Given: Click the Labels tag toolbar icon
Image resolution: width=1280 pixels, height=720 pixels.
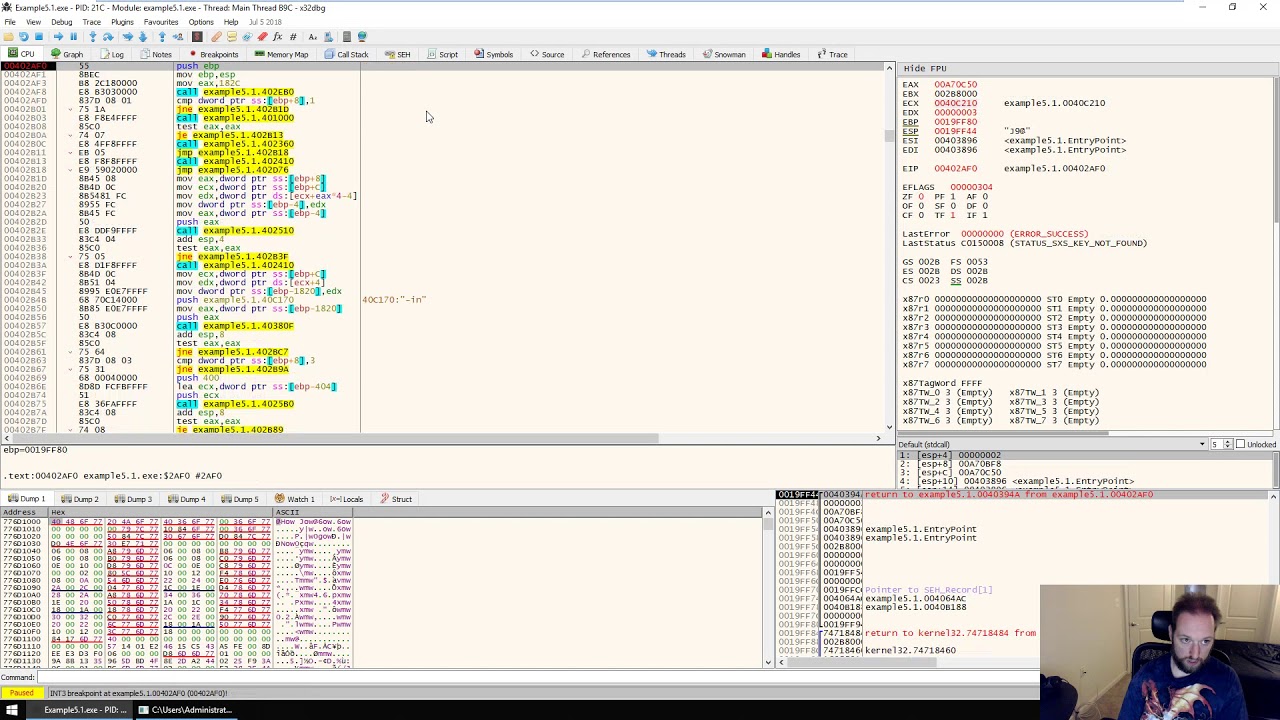Looking at the screenshot, I should (246, 36).
